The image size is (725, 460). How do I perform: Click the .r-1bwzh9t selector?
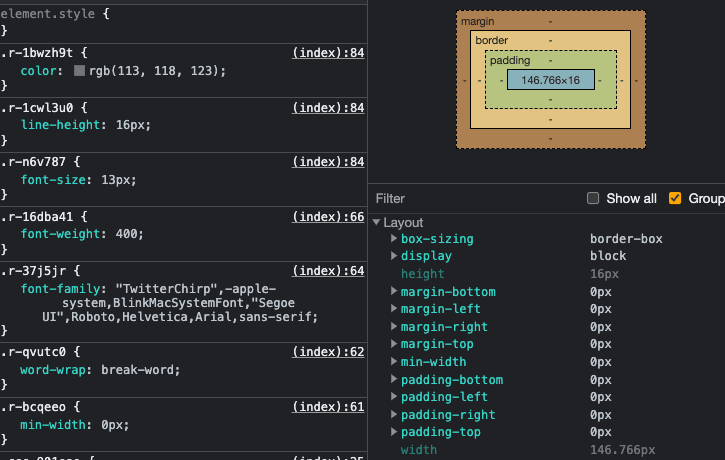(37, 53)
